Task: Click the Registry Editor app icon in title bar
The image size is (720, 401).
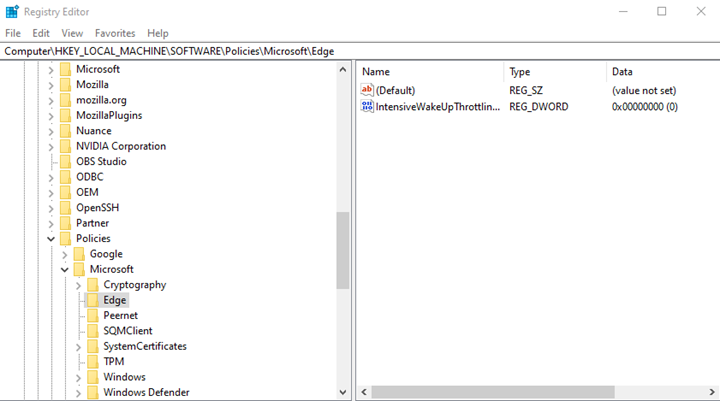Action: (x=12, y=11)
